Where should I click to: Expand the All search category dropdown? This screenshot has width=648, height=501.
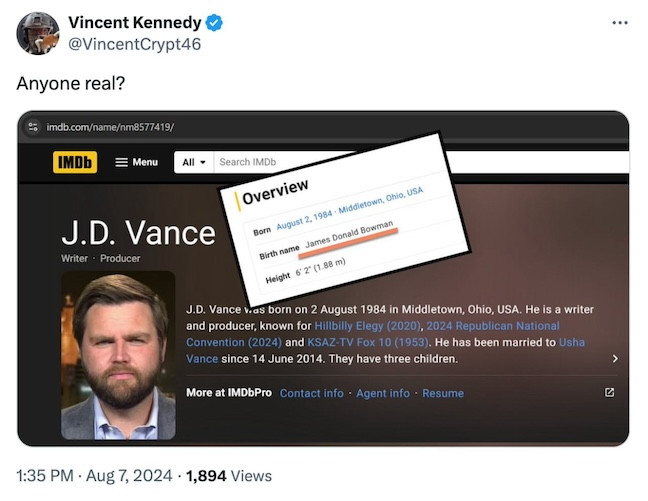[194, 162]
